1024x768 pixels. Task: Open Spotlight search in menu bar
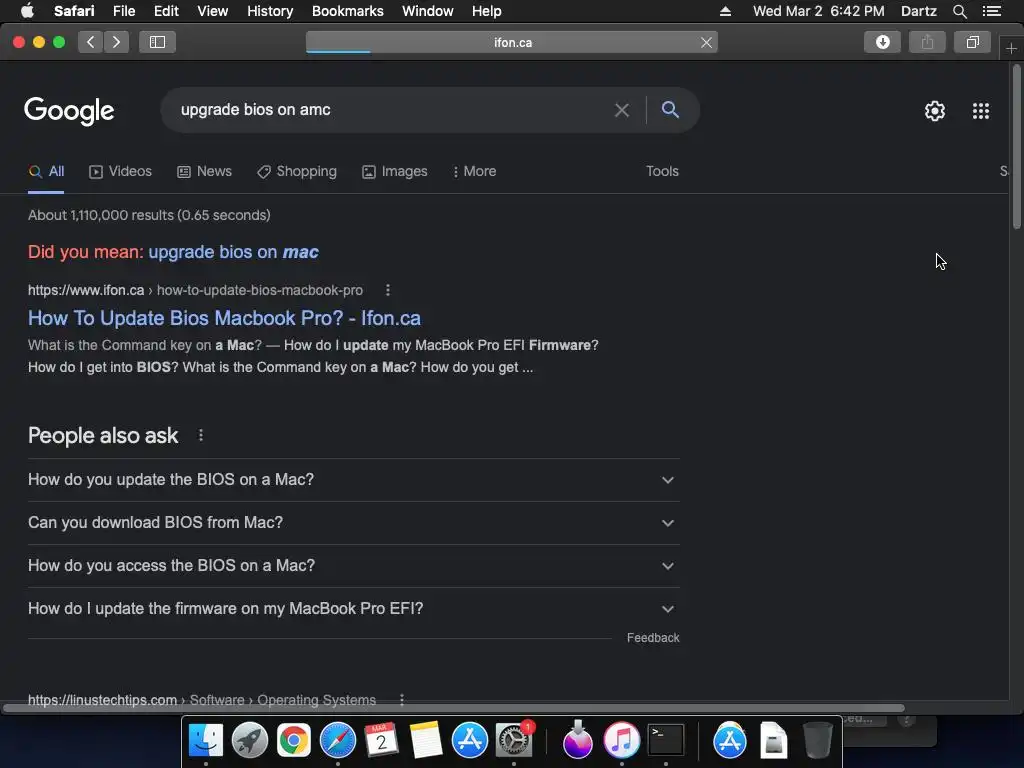959,11
